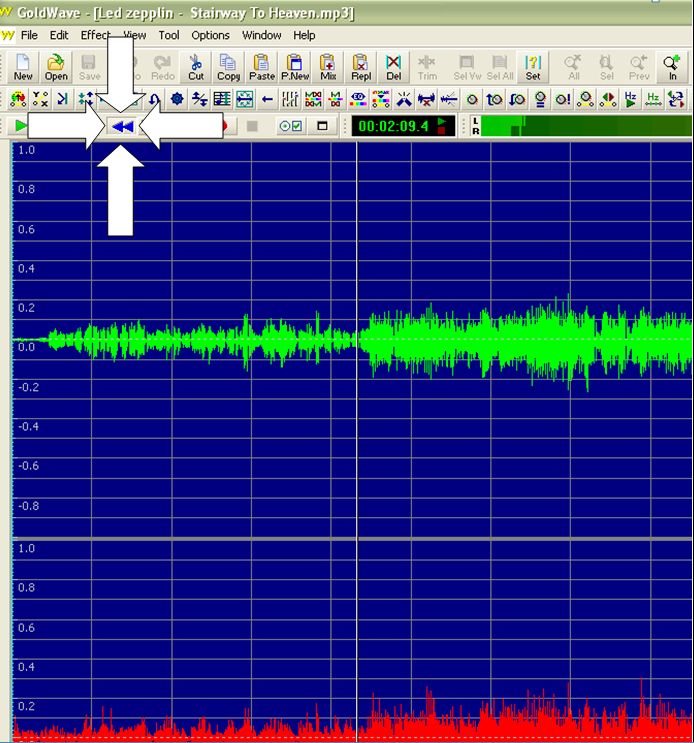Click the Cut scissors button
Image resolution: width=694 pixels, height=743 pixels.
point(196,67)
